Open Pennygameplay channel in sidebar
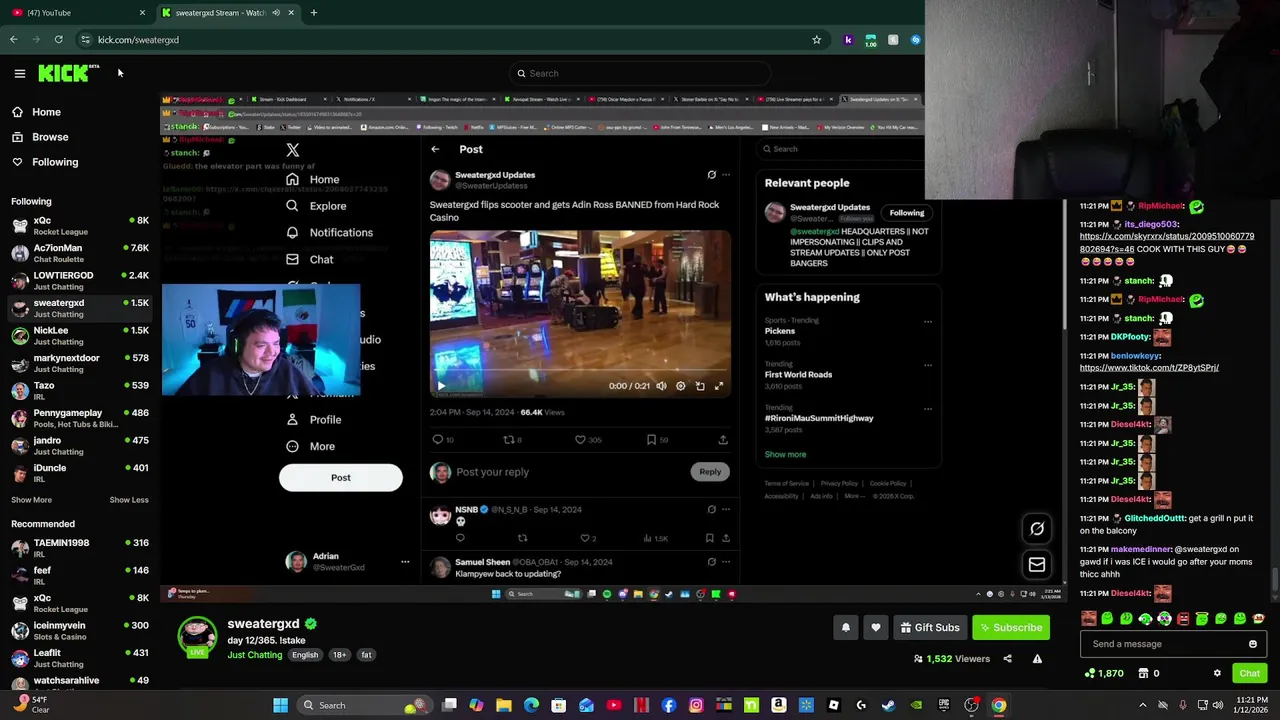 tap(78, 418)
